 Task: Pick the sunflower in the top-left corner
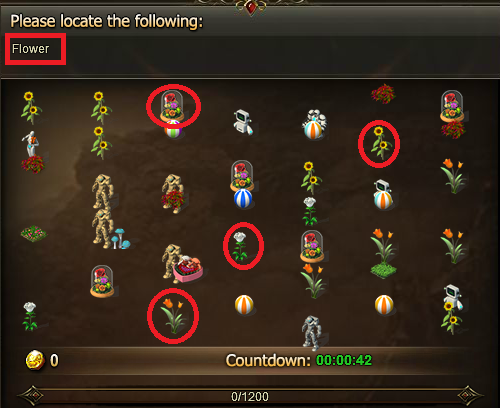click(31, 108)
